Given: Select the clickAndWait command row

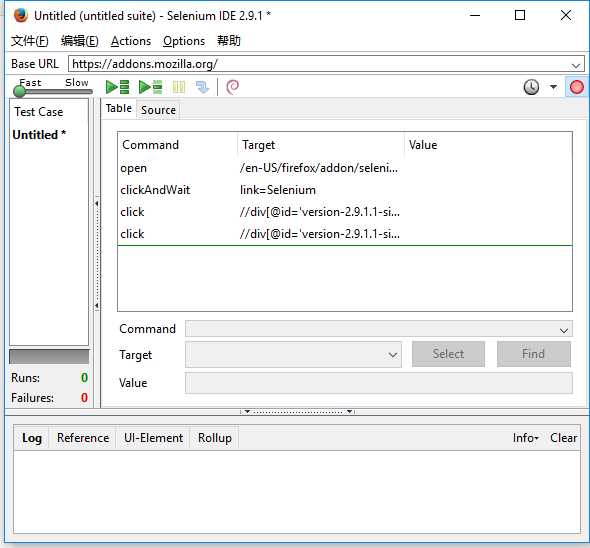Looking at the screenshot, I should tap(345, 190).
